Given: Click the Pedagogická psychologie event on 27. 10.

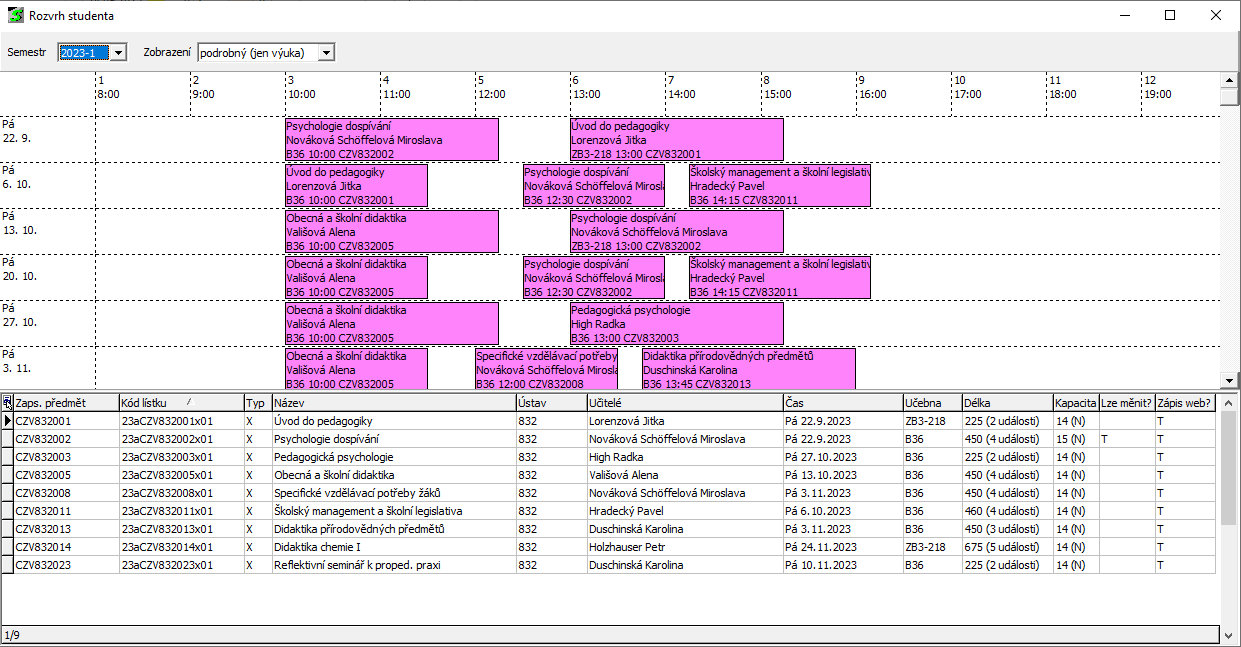Looking at the screenshot, I should 676,324.
